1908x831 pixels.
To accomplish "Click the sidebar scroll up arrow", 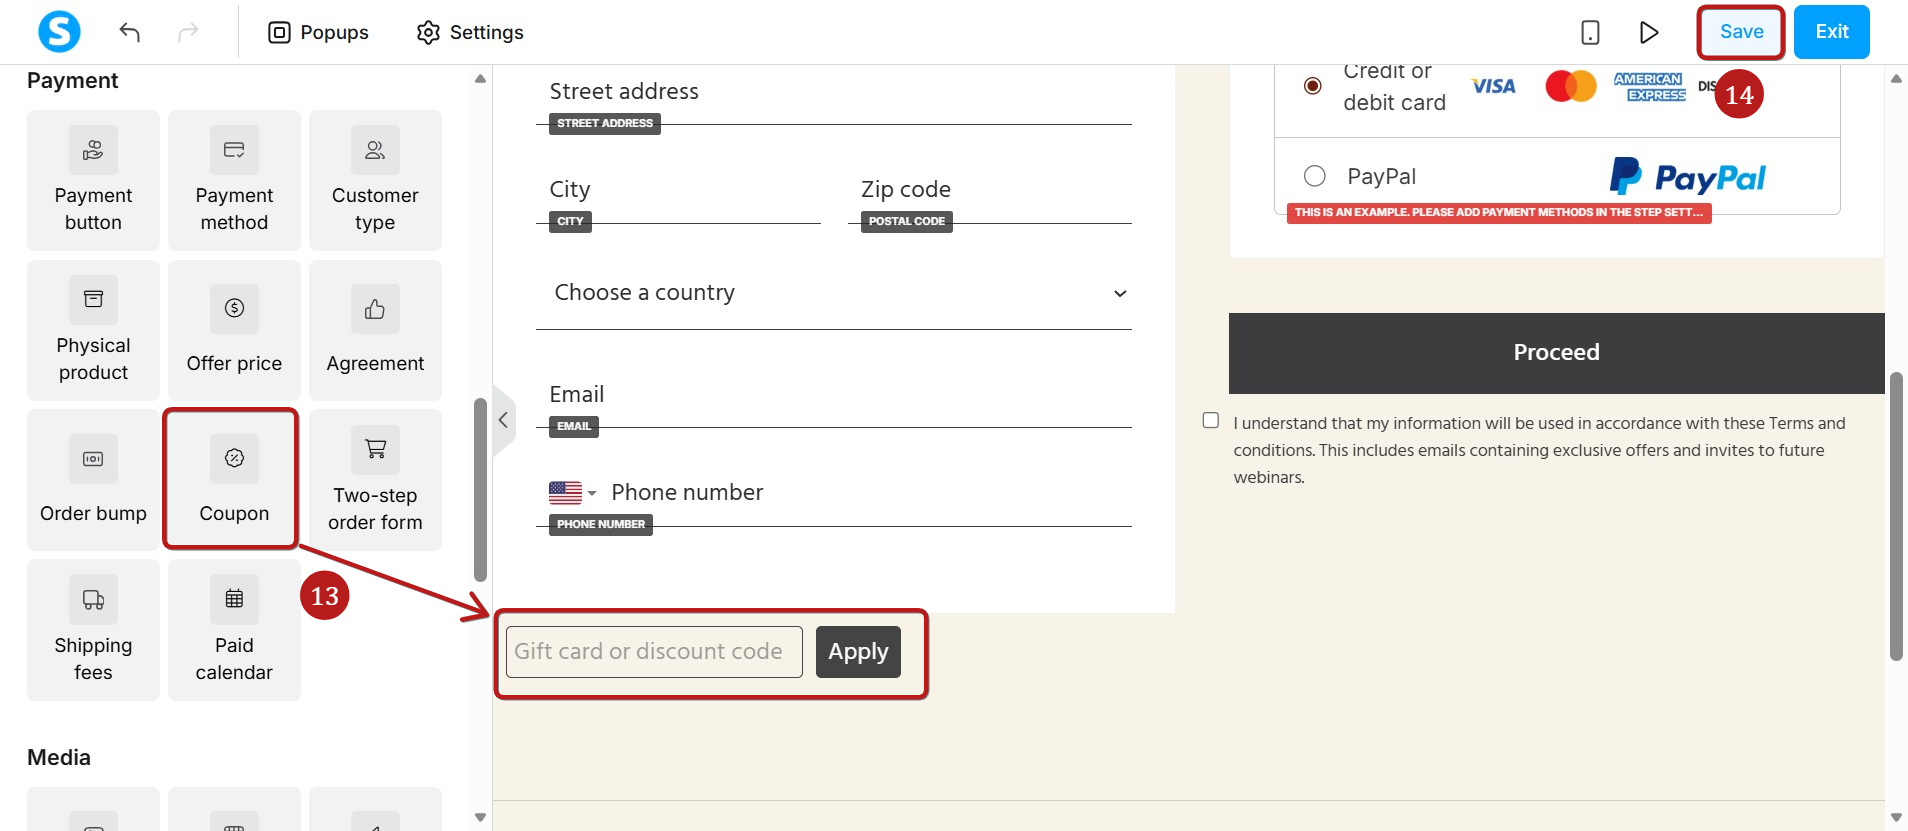I will pos(480,78).
